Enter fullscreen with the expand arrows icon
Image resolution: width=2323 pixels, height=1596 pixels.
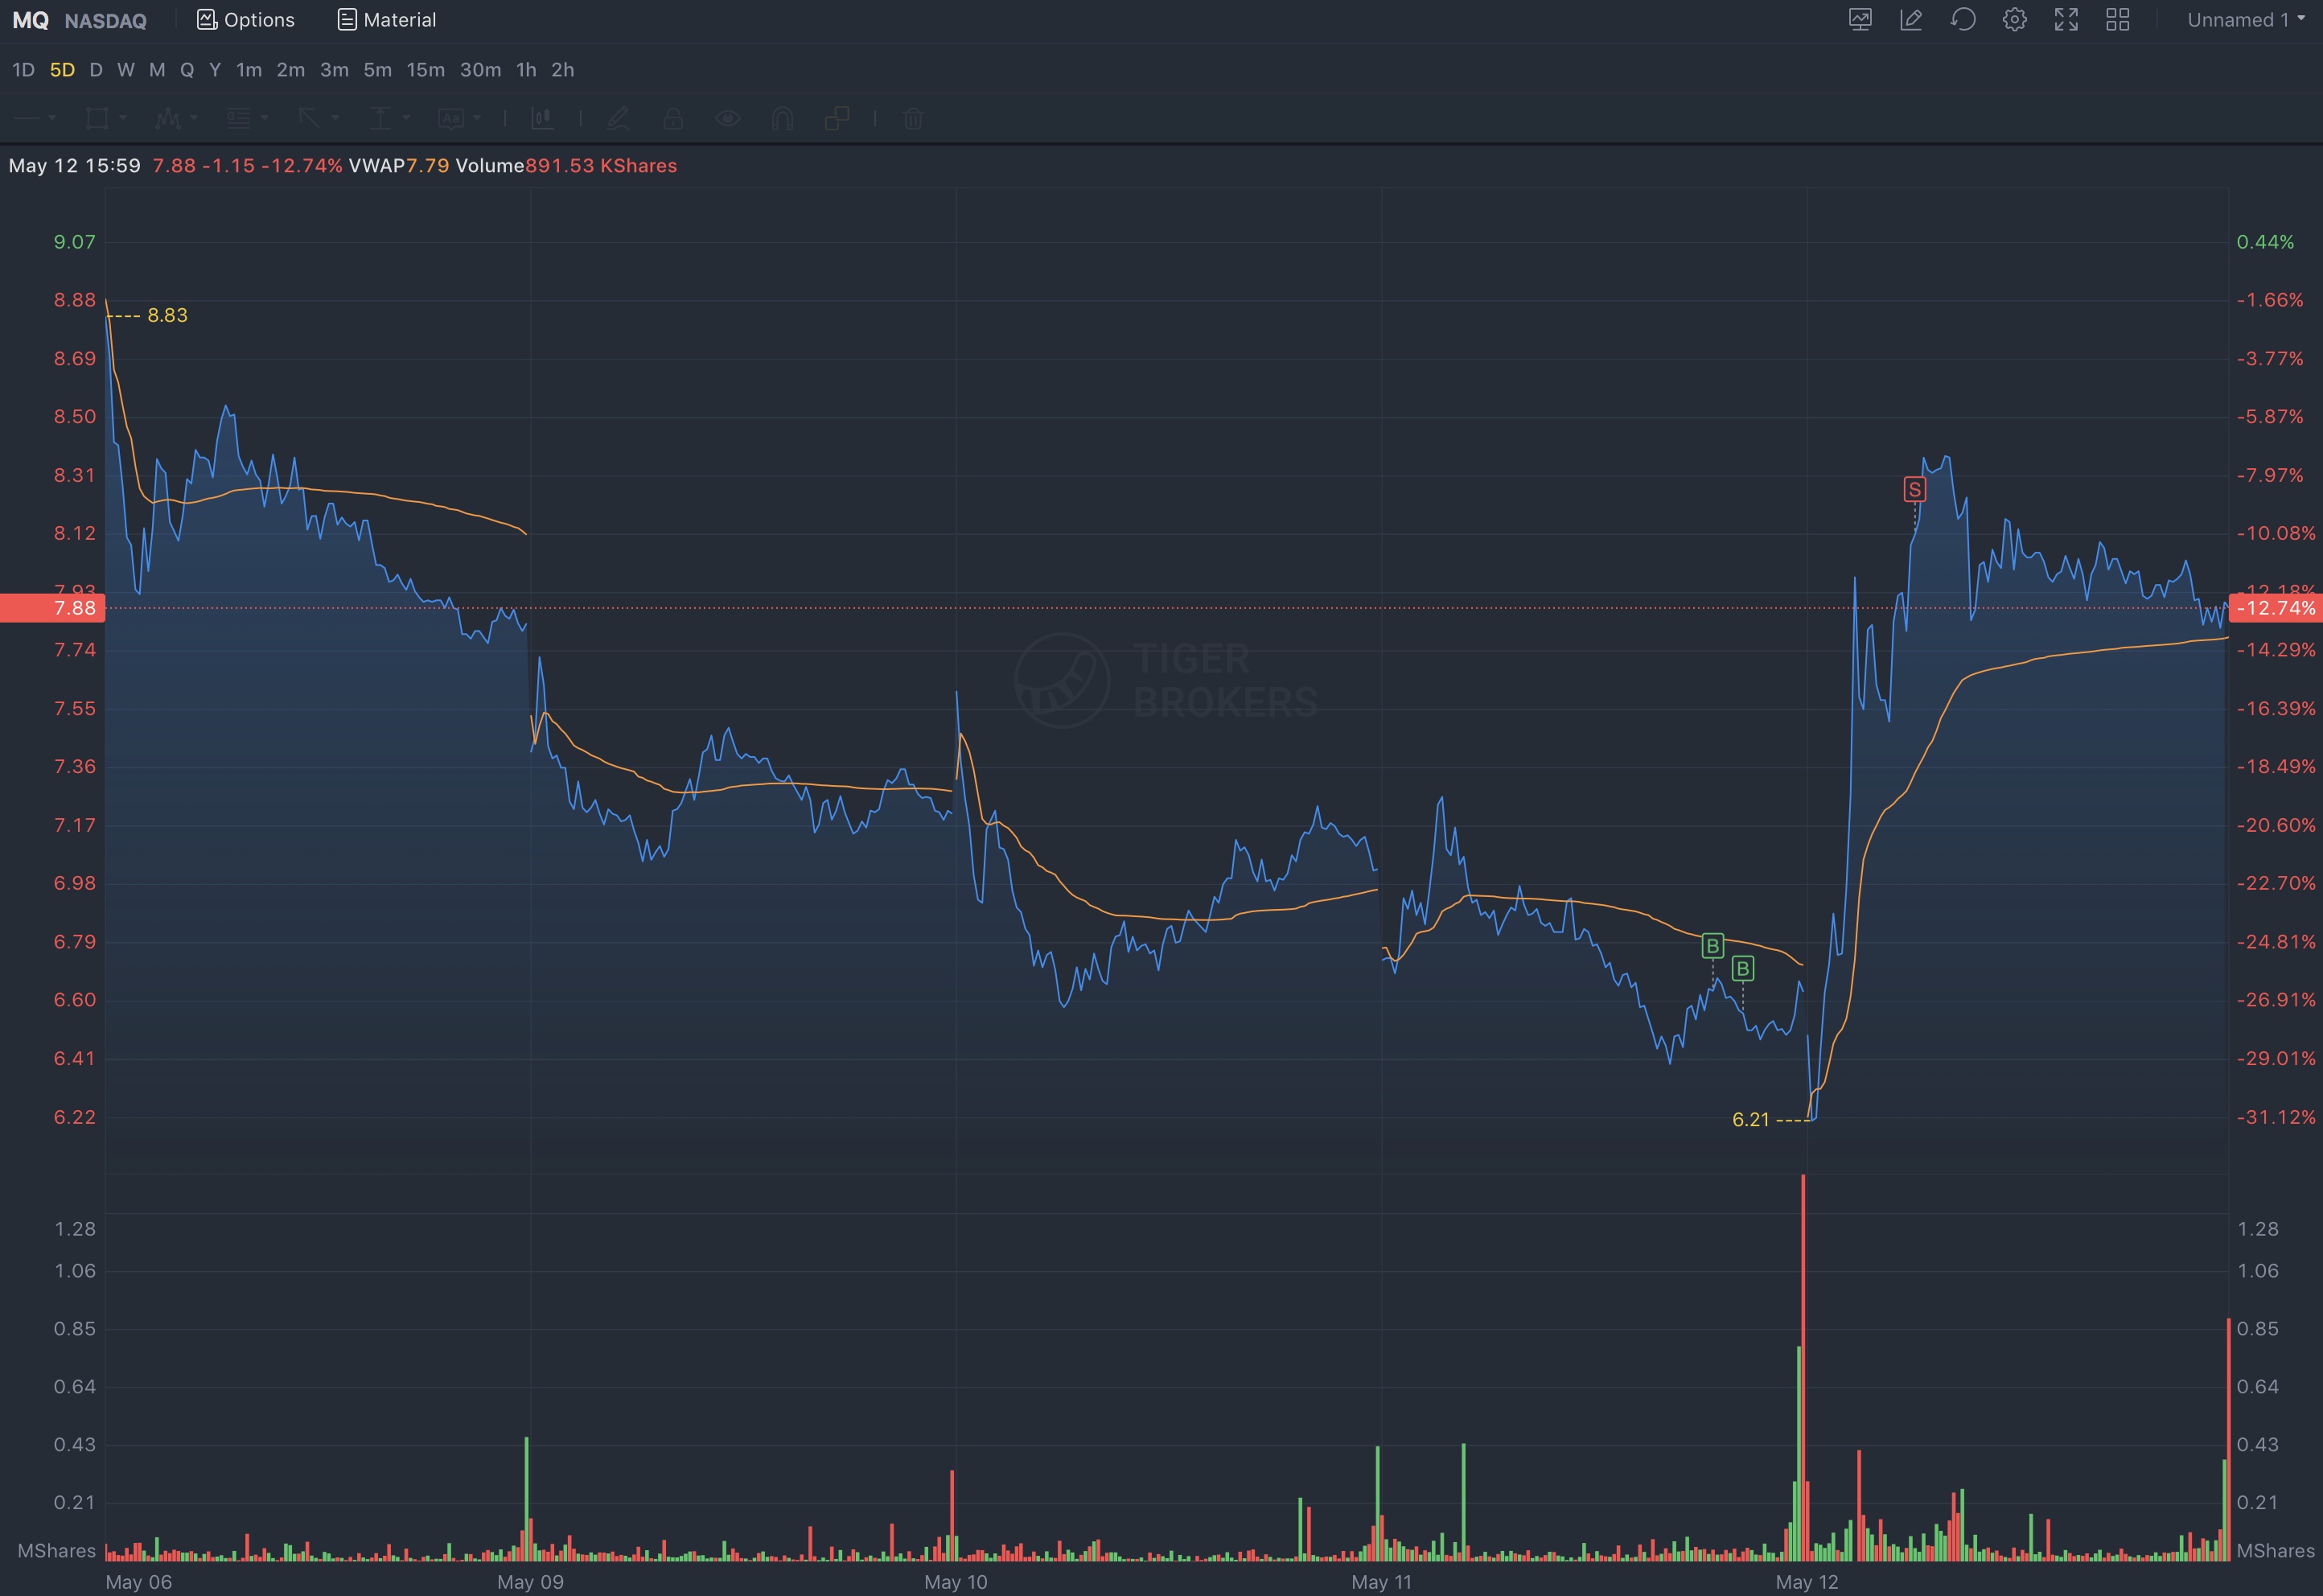[x=2066, y=20]
